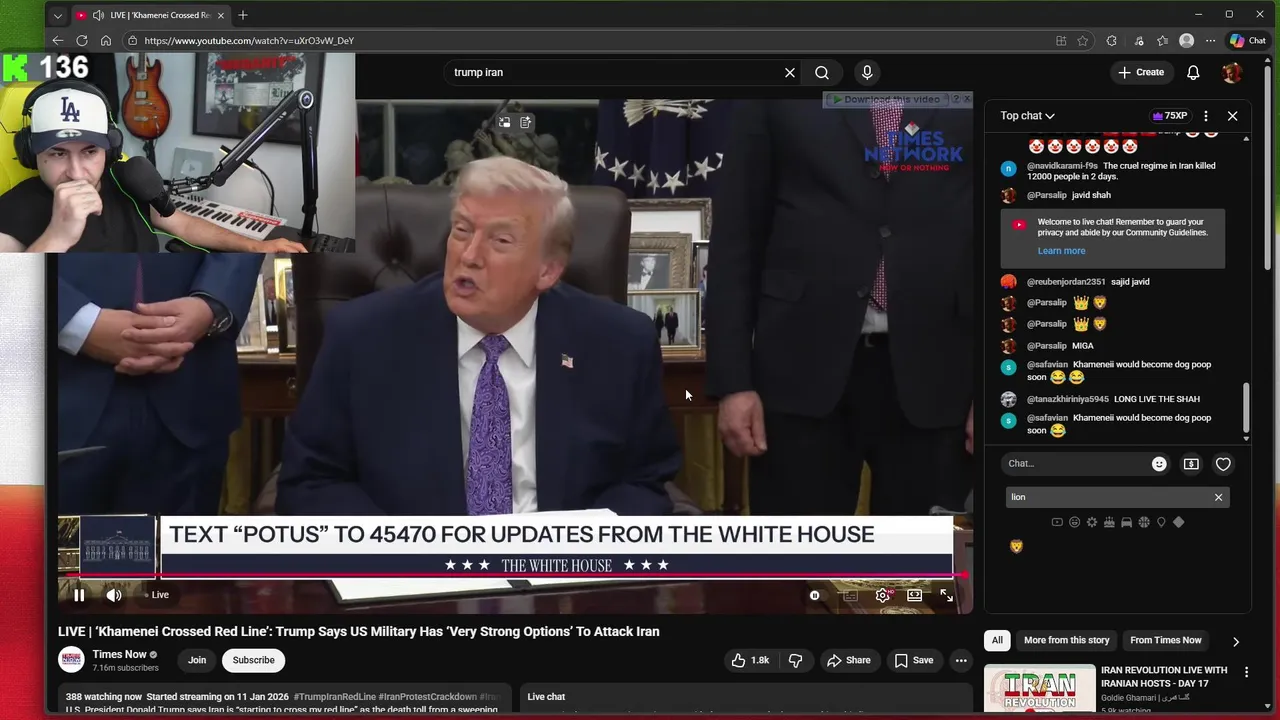
Task: Clear the lion emoji search
Action: click(1218, 497)
